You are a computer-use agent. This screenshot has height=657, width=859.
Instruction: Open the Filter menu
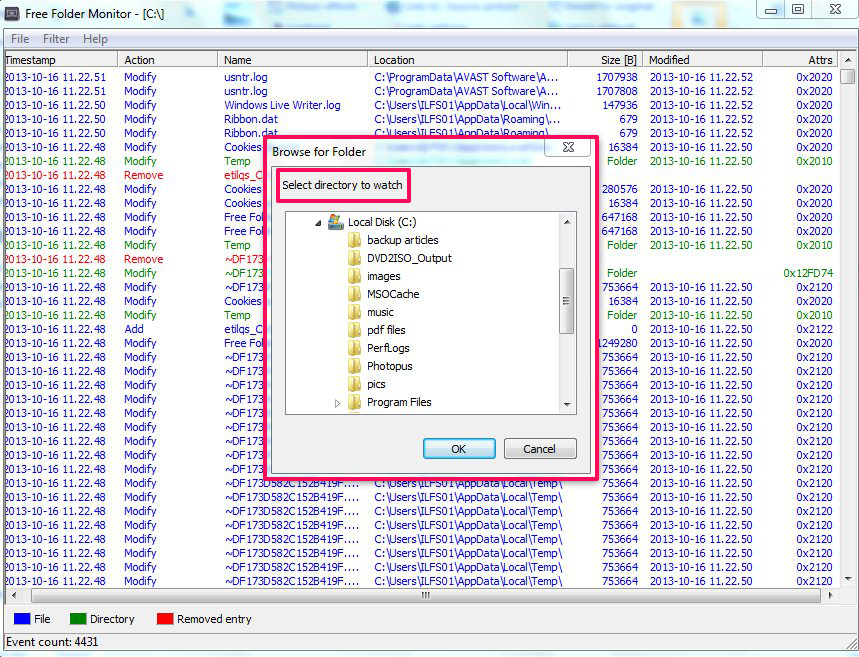pos(56,39)
